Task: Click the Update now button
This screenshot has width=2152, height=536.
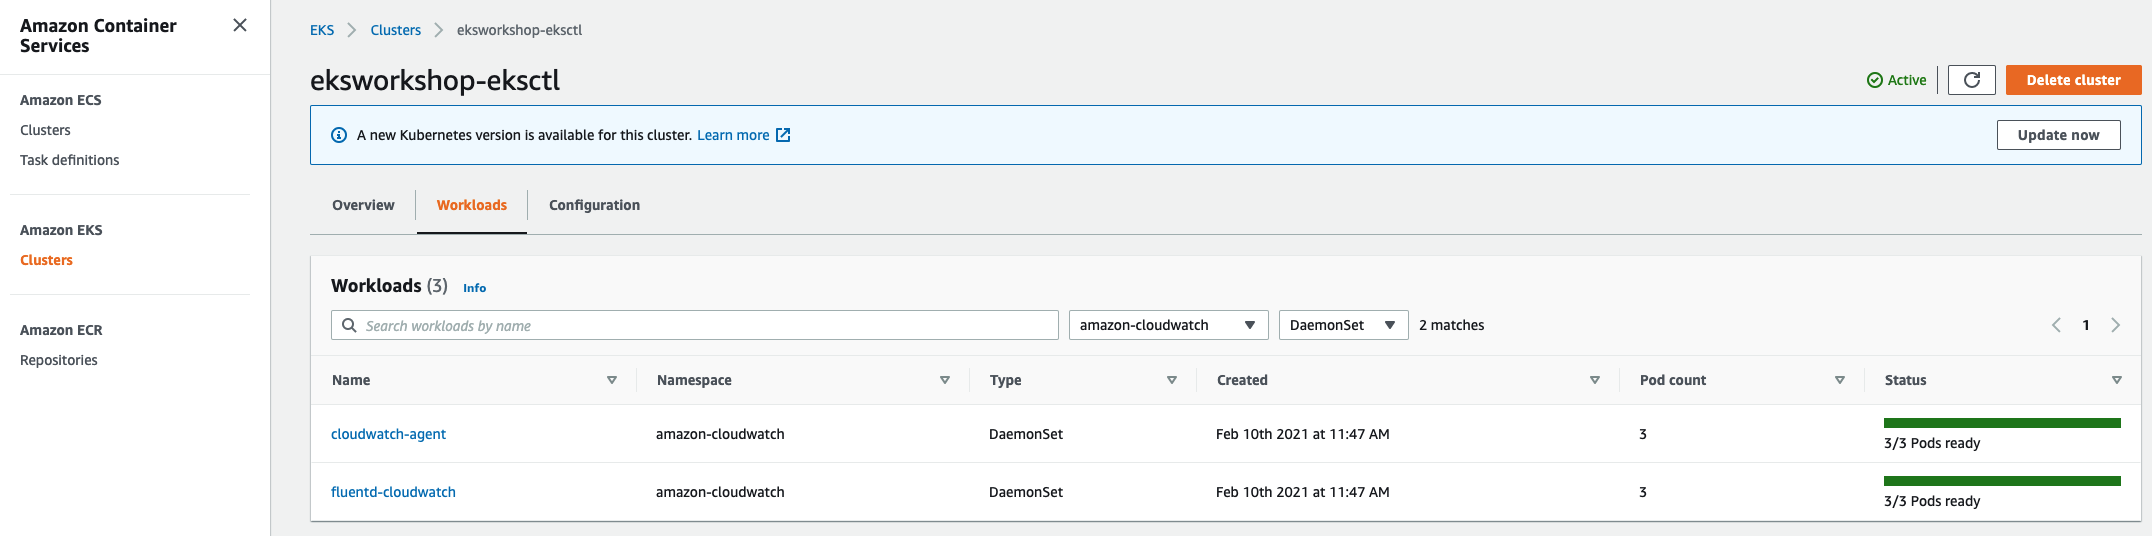Action: pos(2059,135)
